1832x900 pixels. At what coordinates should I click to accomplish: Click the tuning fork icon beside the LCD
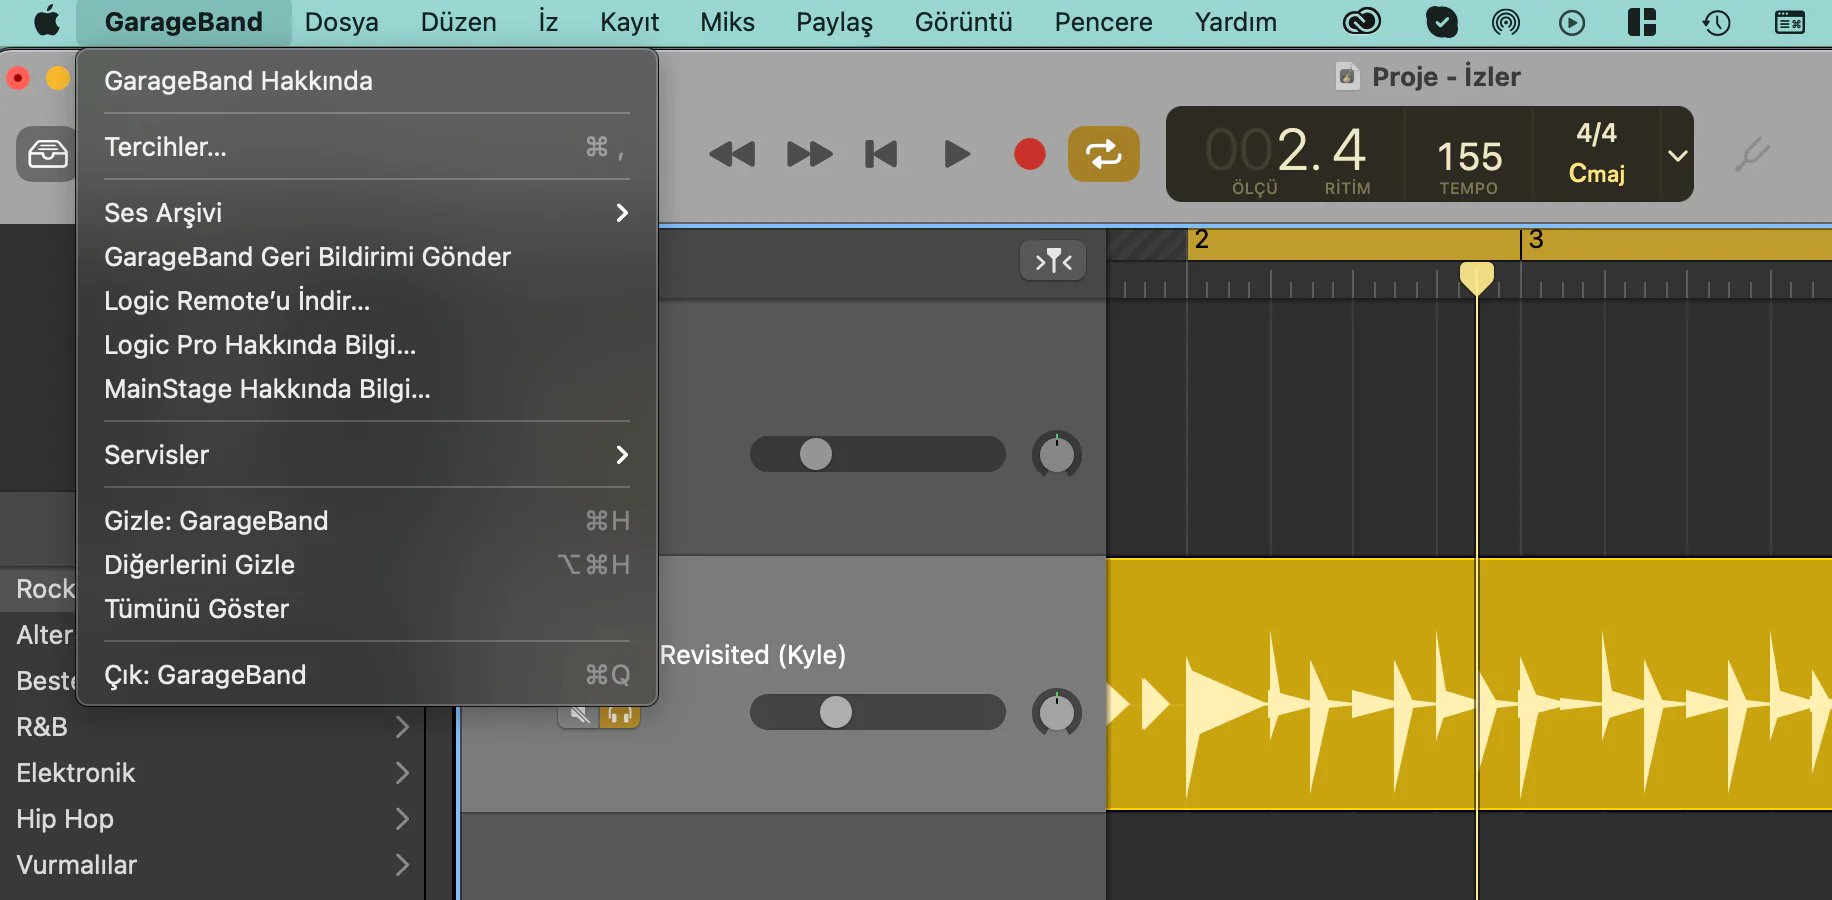coord(1753,154)
